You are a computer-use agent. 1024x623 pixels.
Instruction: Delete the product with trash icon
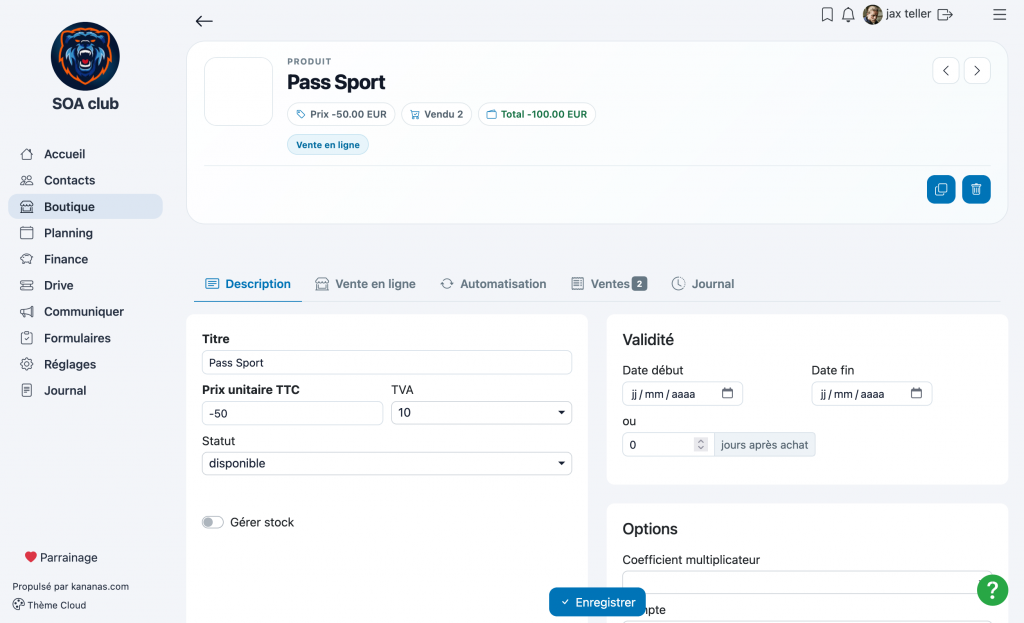tap(976, 189)
